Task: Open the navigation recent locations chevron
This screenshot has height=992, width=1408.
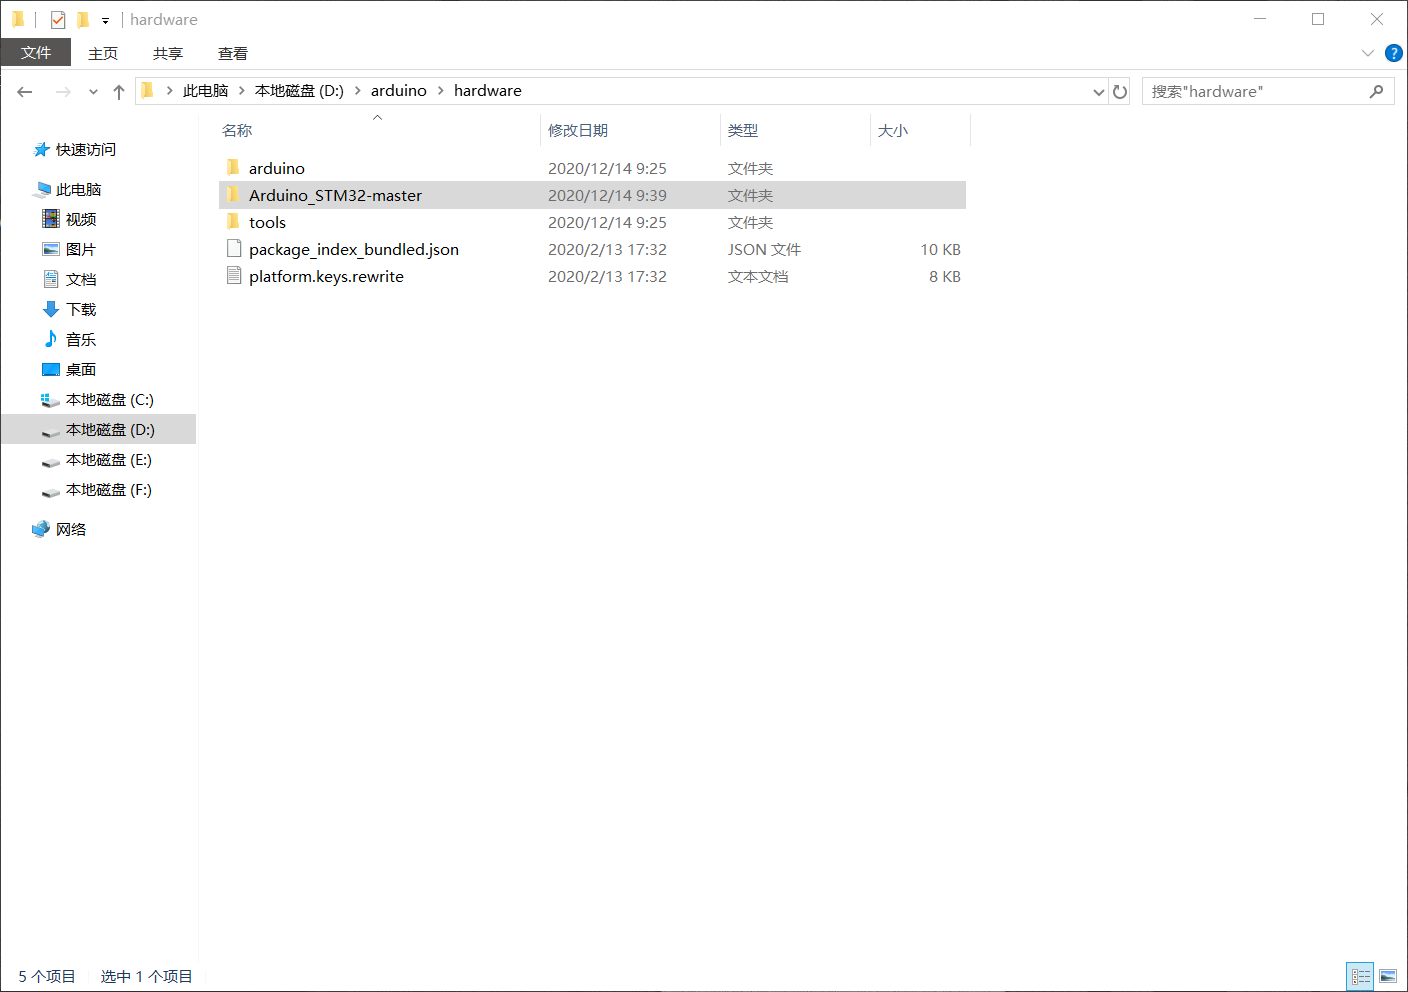Action: 92,91
